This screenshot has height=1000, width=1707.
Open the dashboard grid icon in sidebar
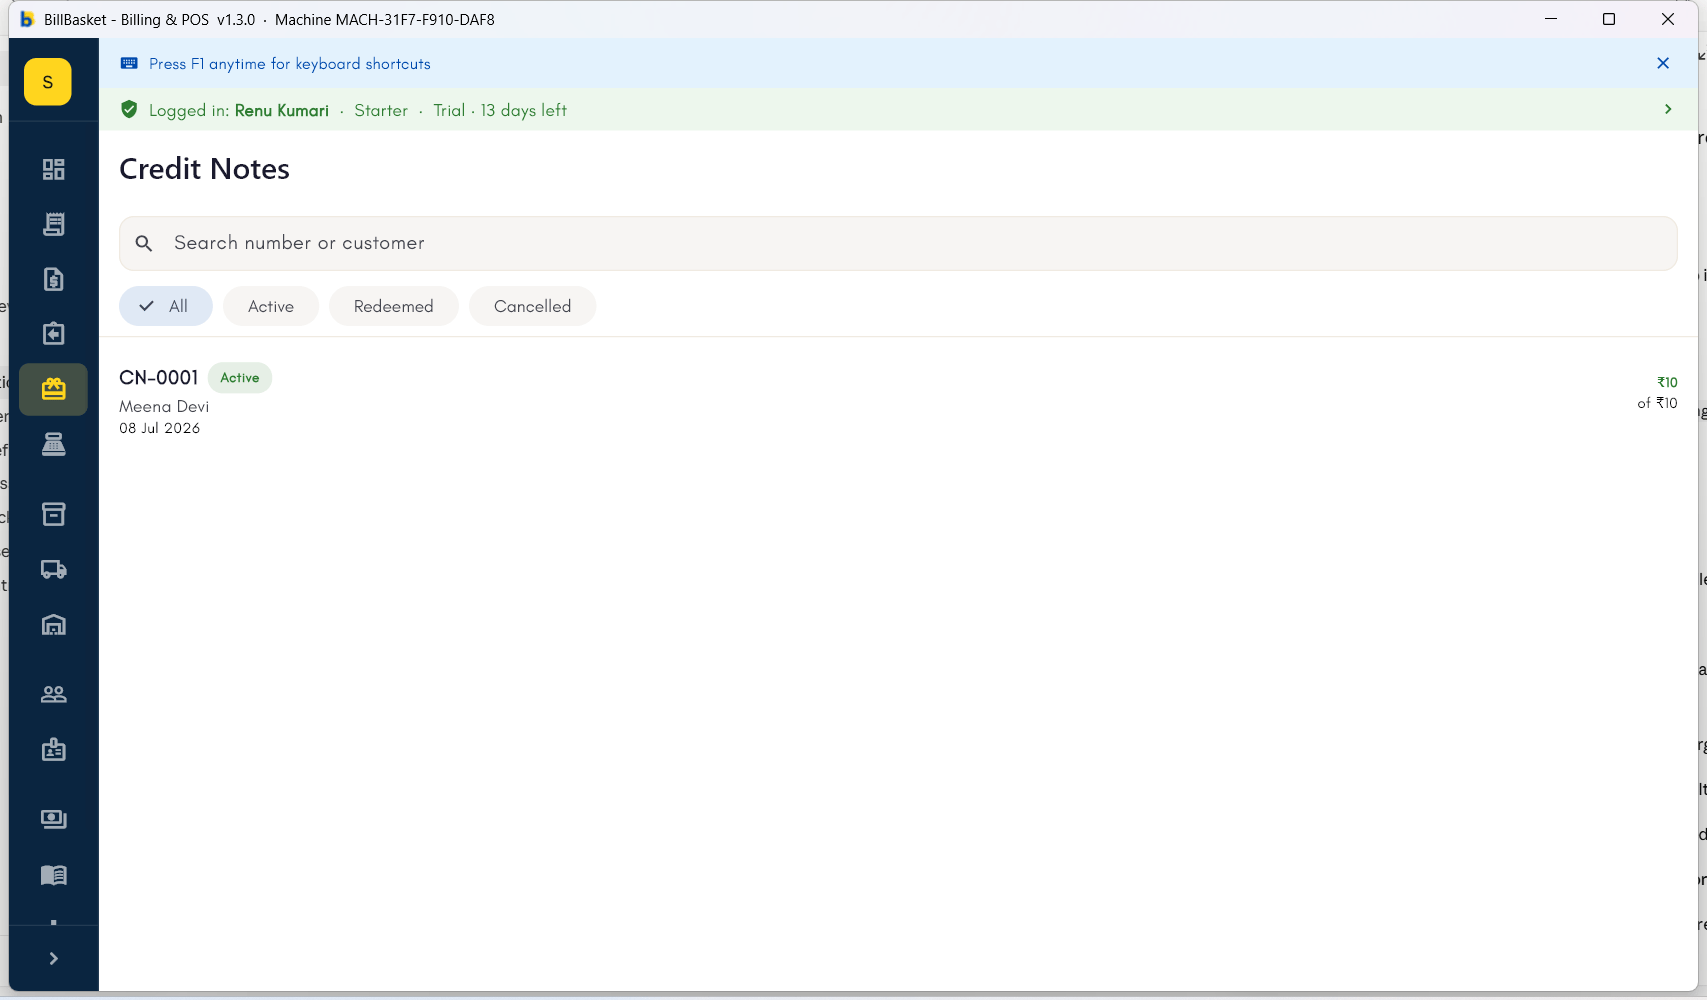coord(54,169)
